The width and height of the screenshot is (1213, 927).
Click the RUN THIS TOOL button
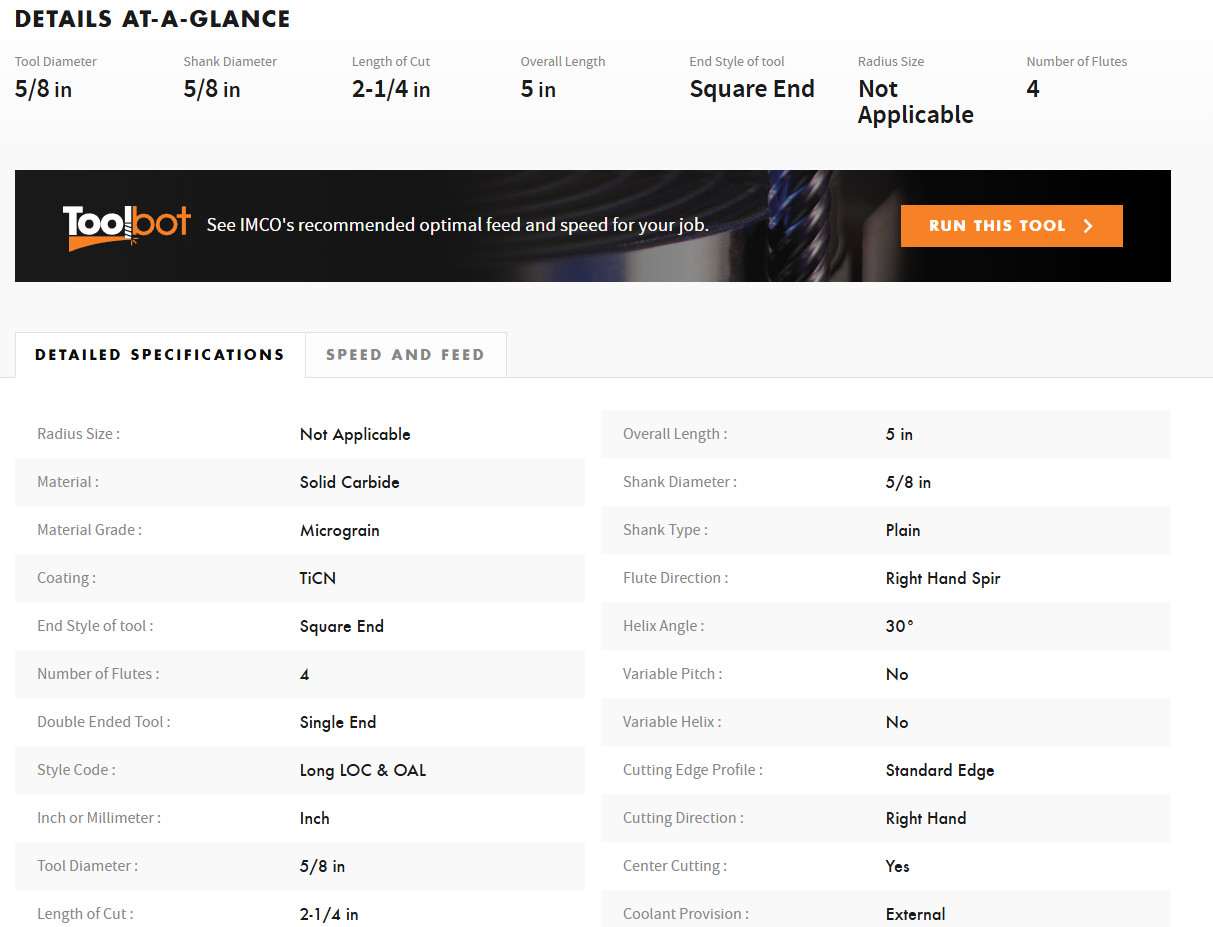pos(1011,226)
